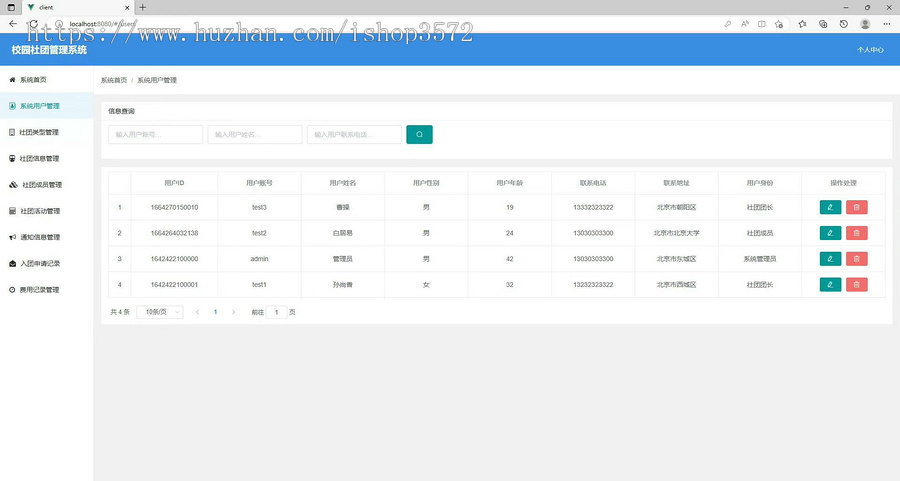
Task: Delete the test3 user row
Action: (x=856, y=207)
